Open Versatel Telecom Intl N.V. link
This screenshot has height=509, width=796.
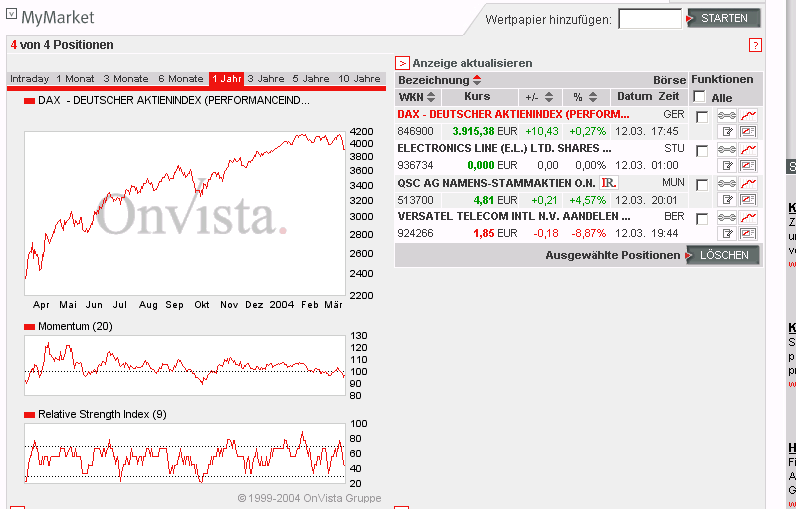point(514,216)
